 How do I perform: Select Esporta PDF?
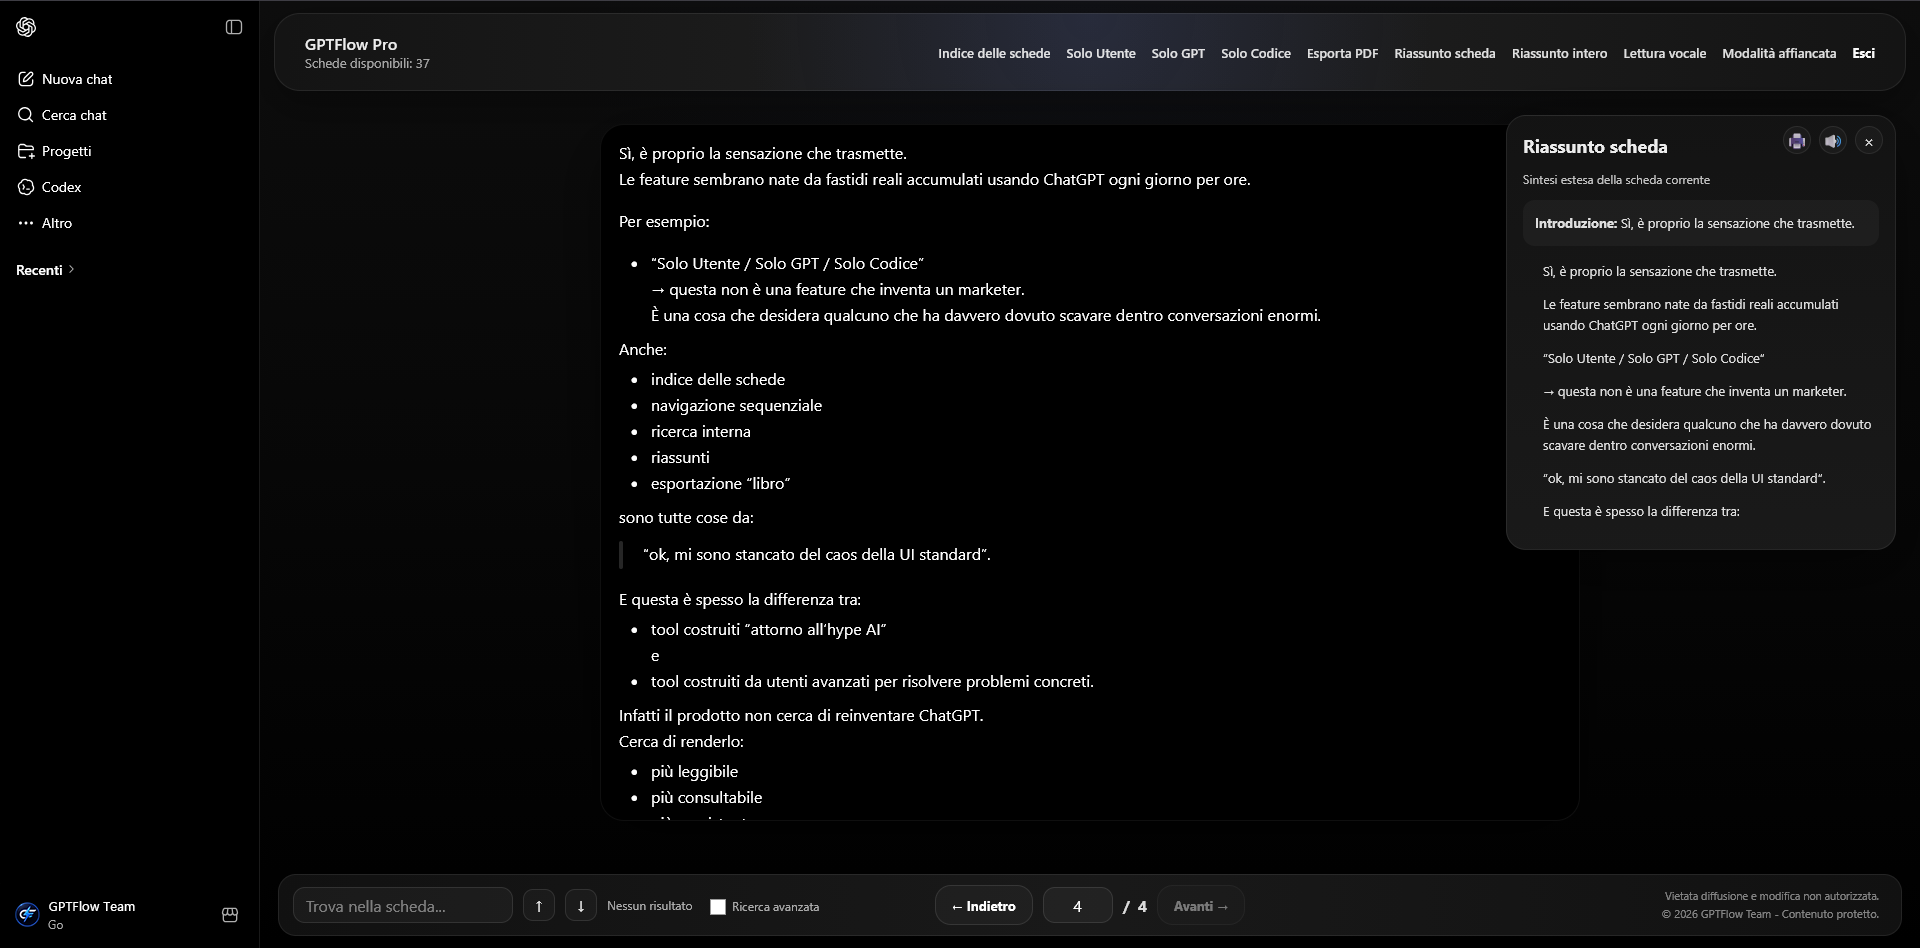1342,53
